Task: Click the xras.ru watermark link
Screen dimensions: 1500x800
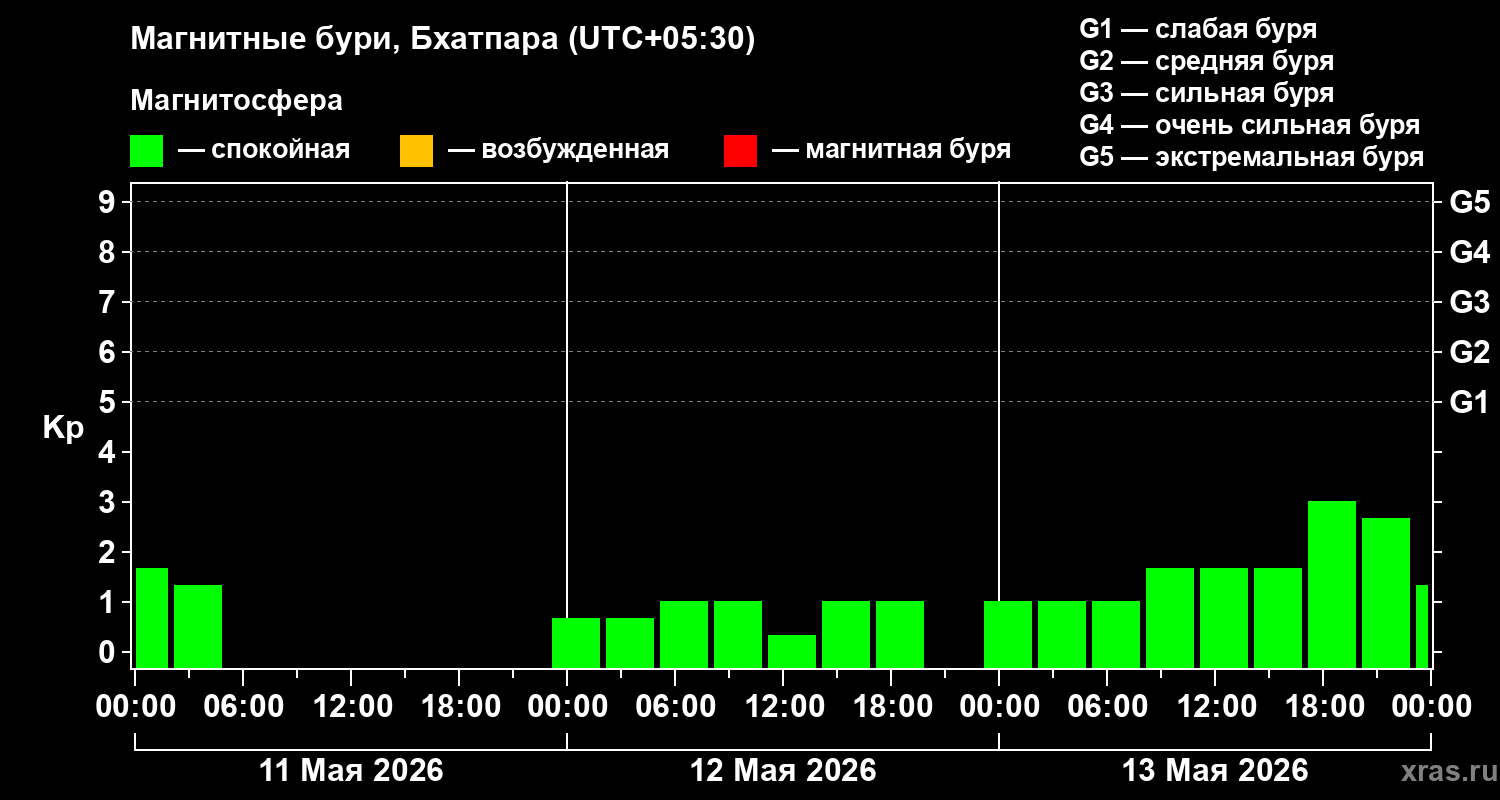Action: click(1444, 770)
